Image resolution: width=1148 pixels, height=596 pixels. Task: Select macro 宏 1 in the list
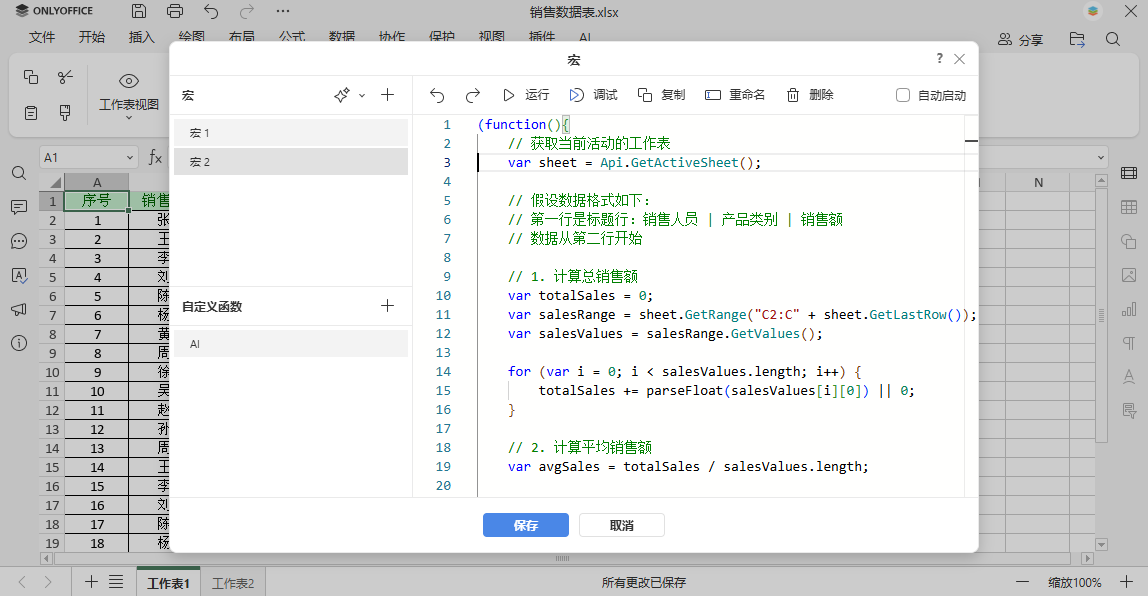pyautogui.click(x=291, y=133)
